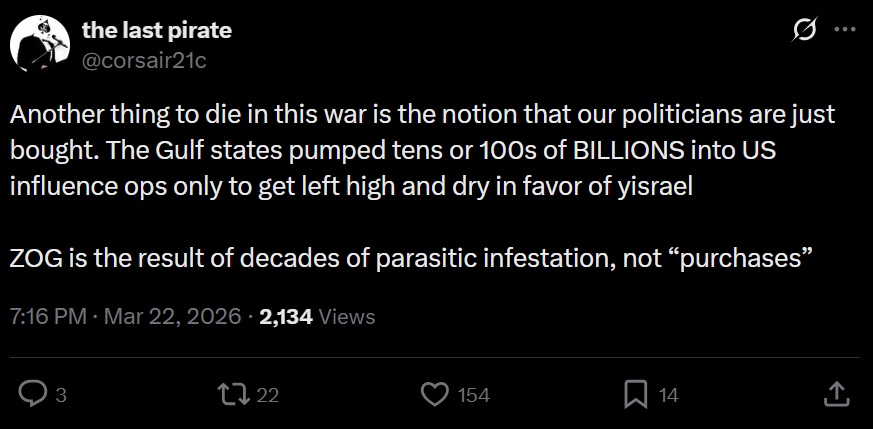Click the bookmark count 14

point(668,396)
